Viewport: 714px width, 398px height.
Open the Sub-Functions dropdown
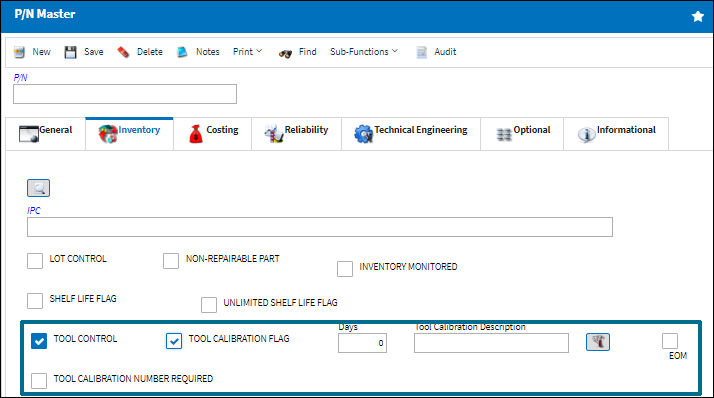click(364, 52)
